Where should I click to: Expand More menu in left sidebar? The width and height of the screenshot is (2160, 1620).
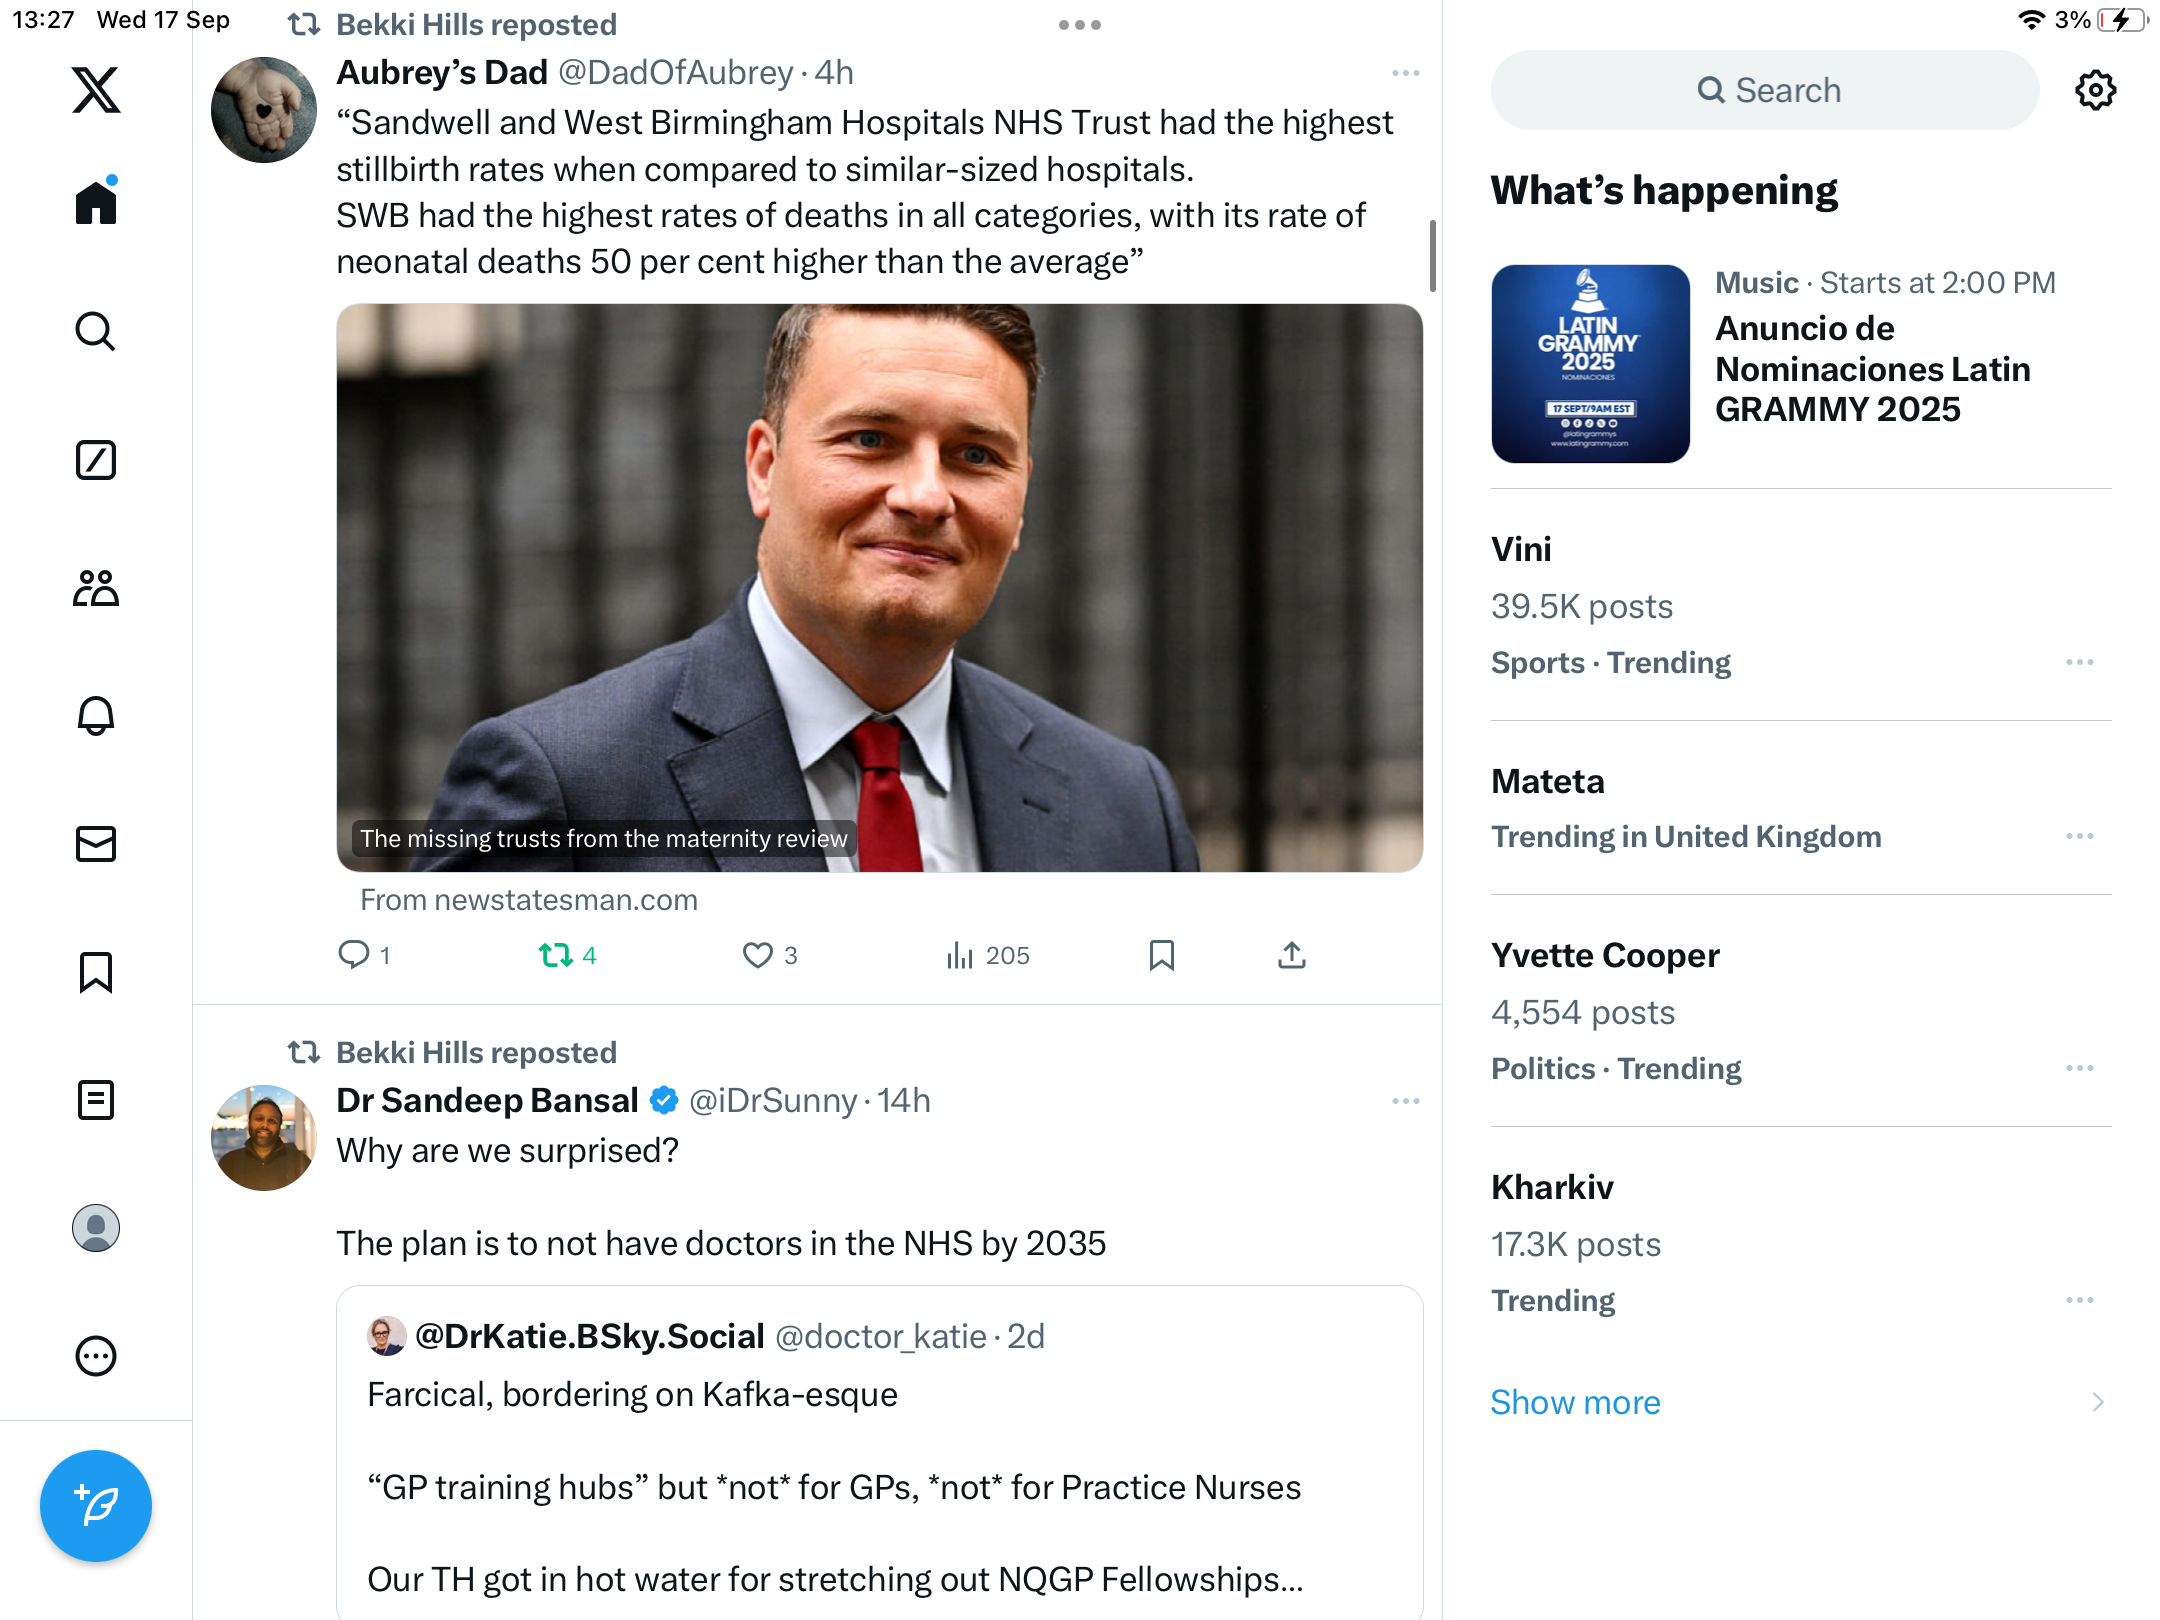click(96, 1356)
